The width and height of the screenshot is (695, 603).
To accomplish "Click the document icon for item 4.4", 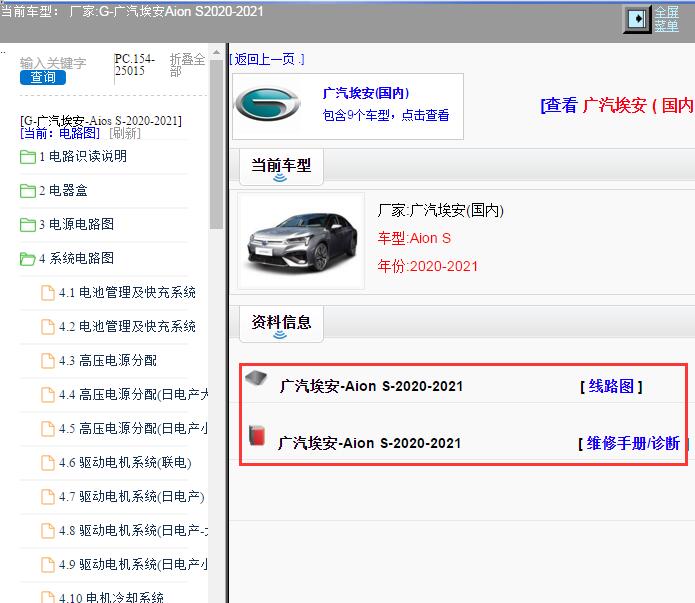I will [48, 395].
